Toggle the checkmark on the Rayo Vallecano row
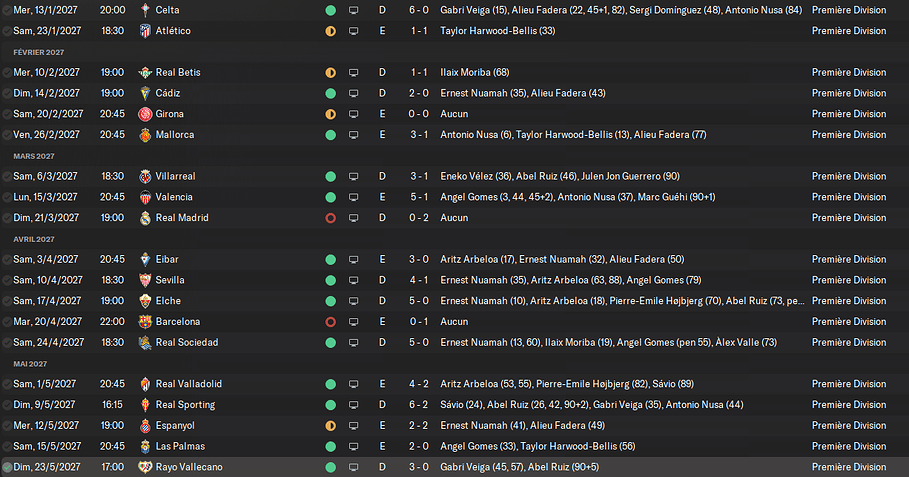Screen dimensions: 909x477 (7, 467)
